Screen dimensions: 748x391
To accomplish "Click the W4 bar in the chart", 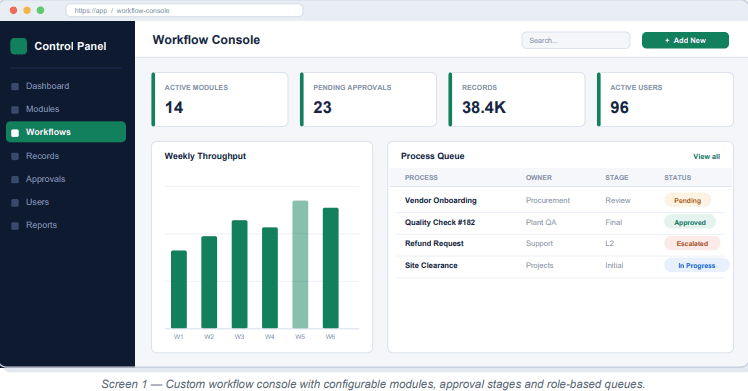I will point(270,278).
